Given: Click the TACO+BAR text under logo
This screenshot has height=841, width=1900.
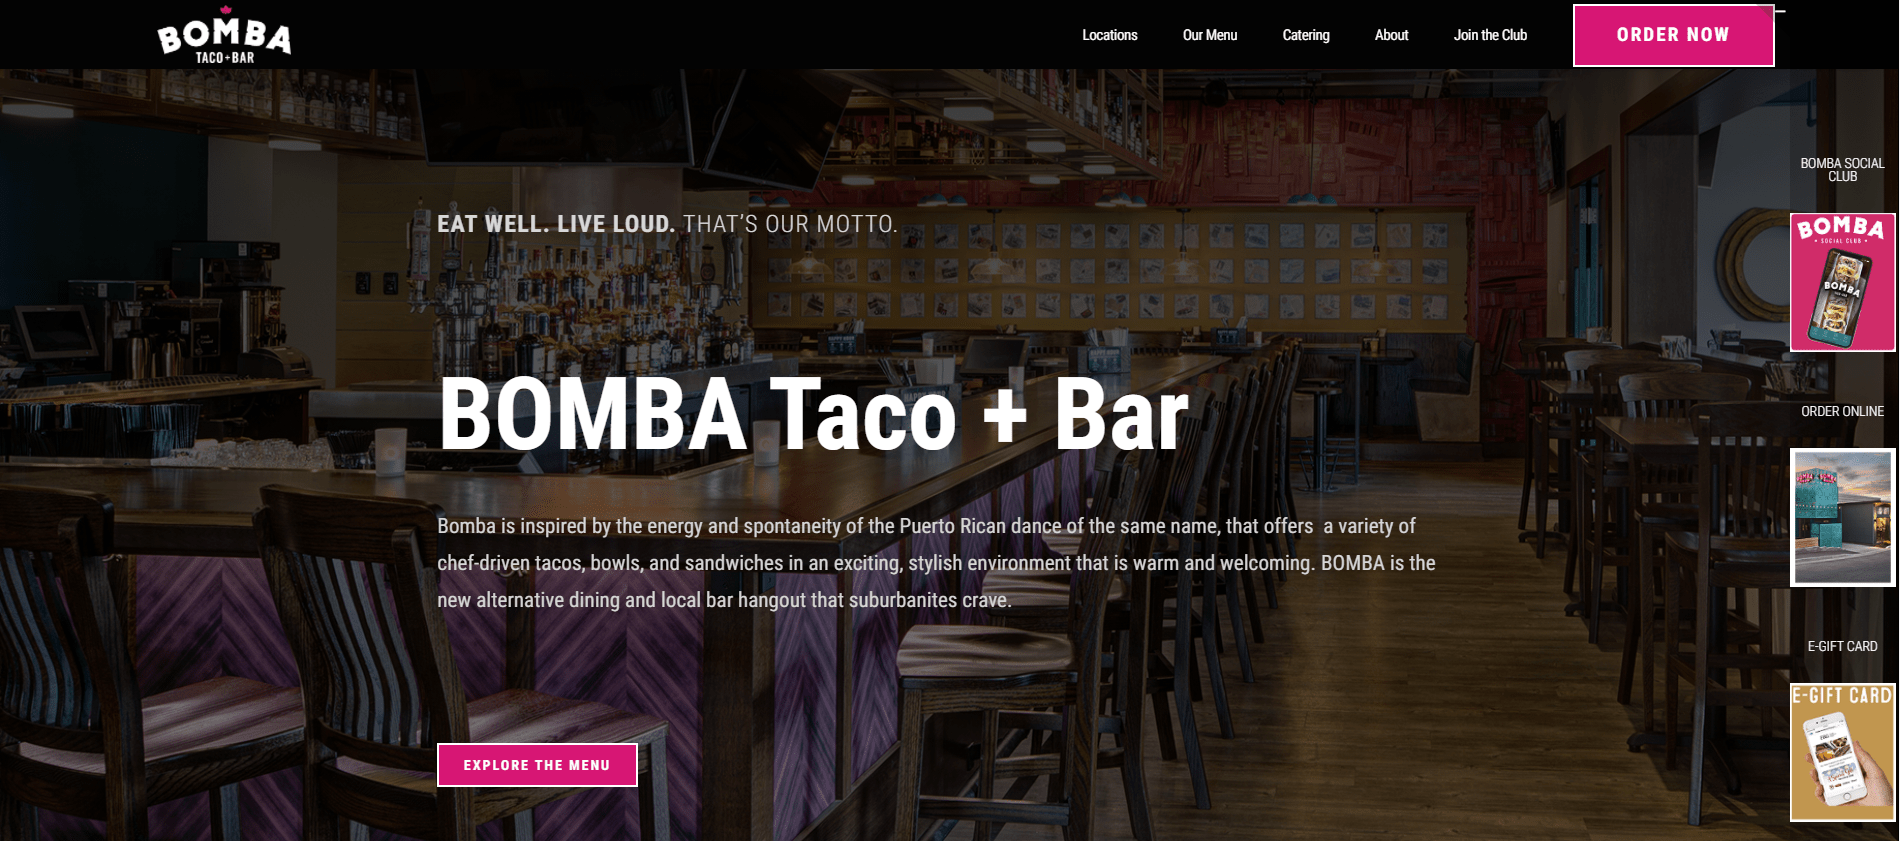Looking at the screenshot, I should [225, 58].
